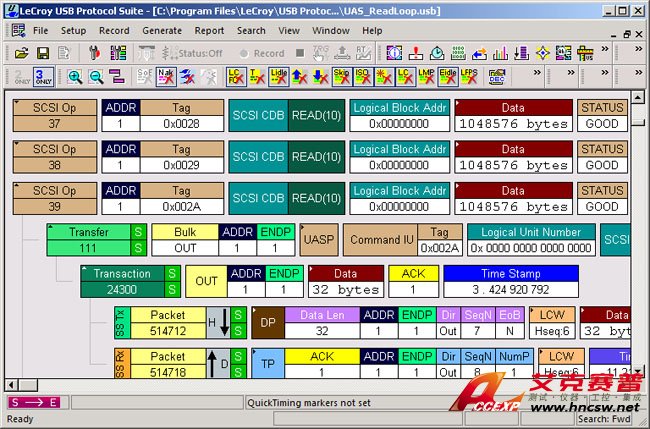
Task: Click the Save floppy disk icon
Action: [41, 53]
